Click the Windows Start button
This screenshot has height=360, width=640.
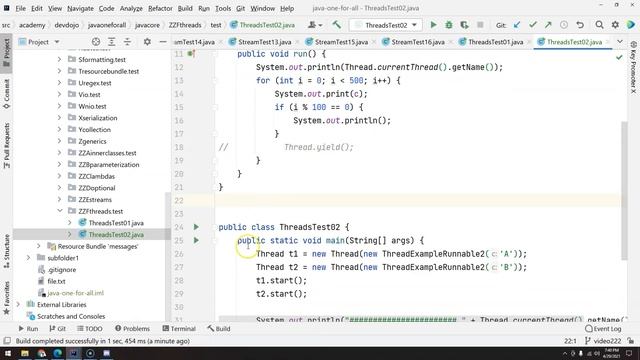(x=8, y=353)
